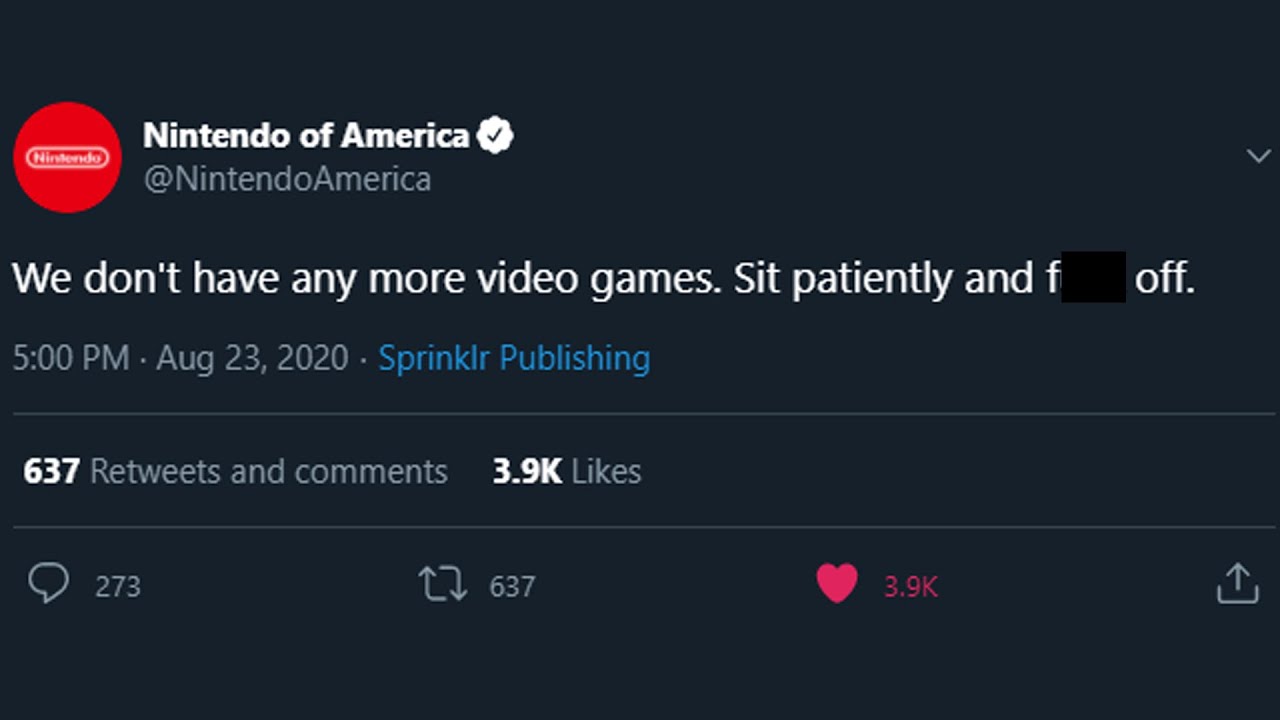1280x720 pixels.
Task: Click the black censor box in the tweet
Action: [x=1093, y=277]
